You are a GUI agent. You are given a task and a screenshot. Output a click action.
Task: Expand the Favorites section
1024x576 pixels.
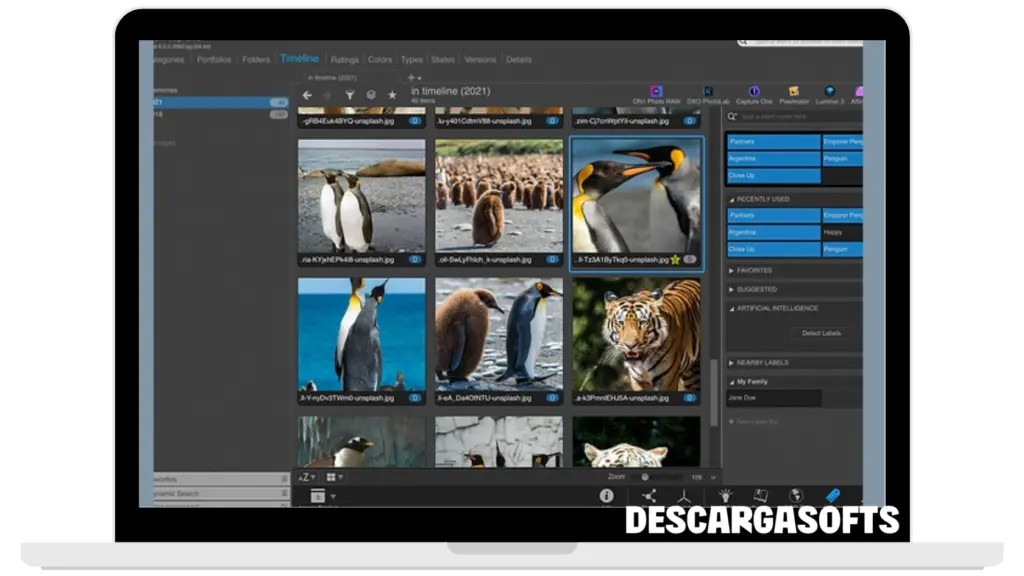pyautogui.click(x=754, y=270)
